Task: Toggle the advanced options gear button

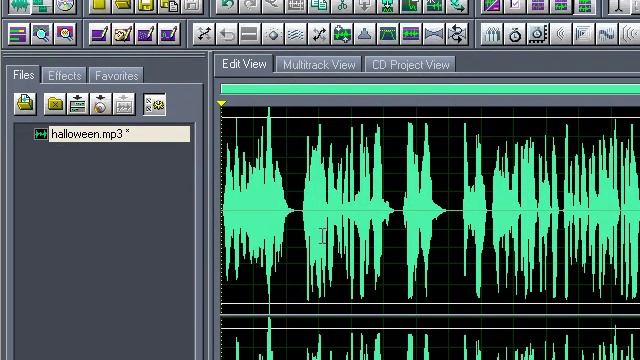Action: [x=154, y=104]
